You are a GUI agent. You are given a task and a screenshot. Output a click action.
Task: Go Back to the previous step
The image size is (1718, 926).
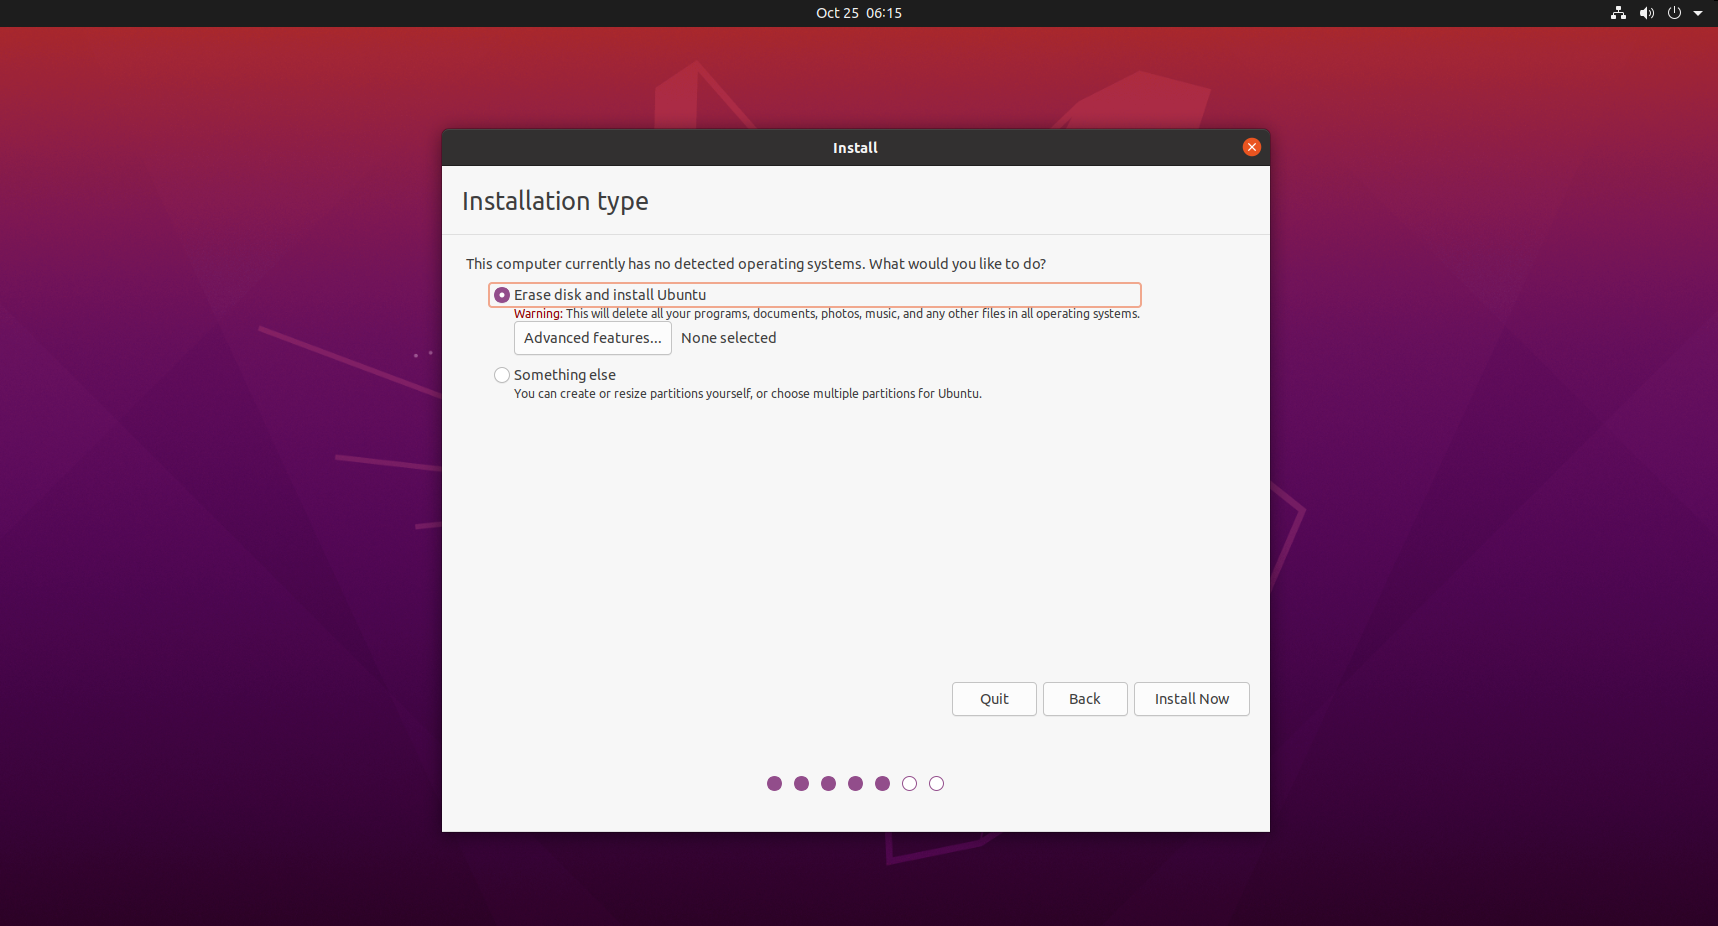1084,699
